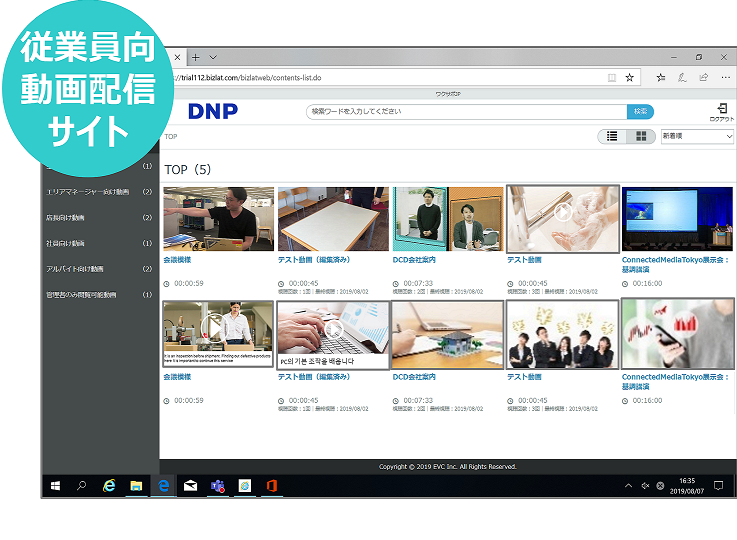Open a new browser tab with plus icon

tap(196, 57)
